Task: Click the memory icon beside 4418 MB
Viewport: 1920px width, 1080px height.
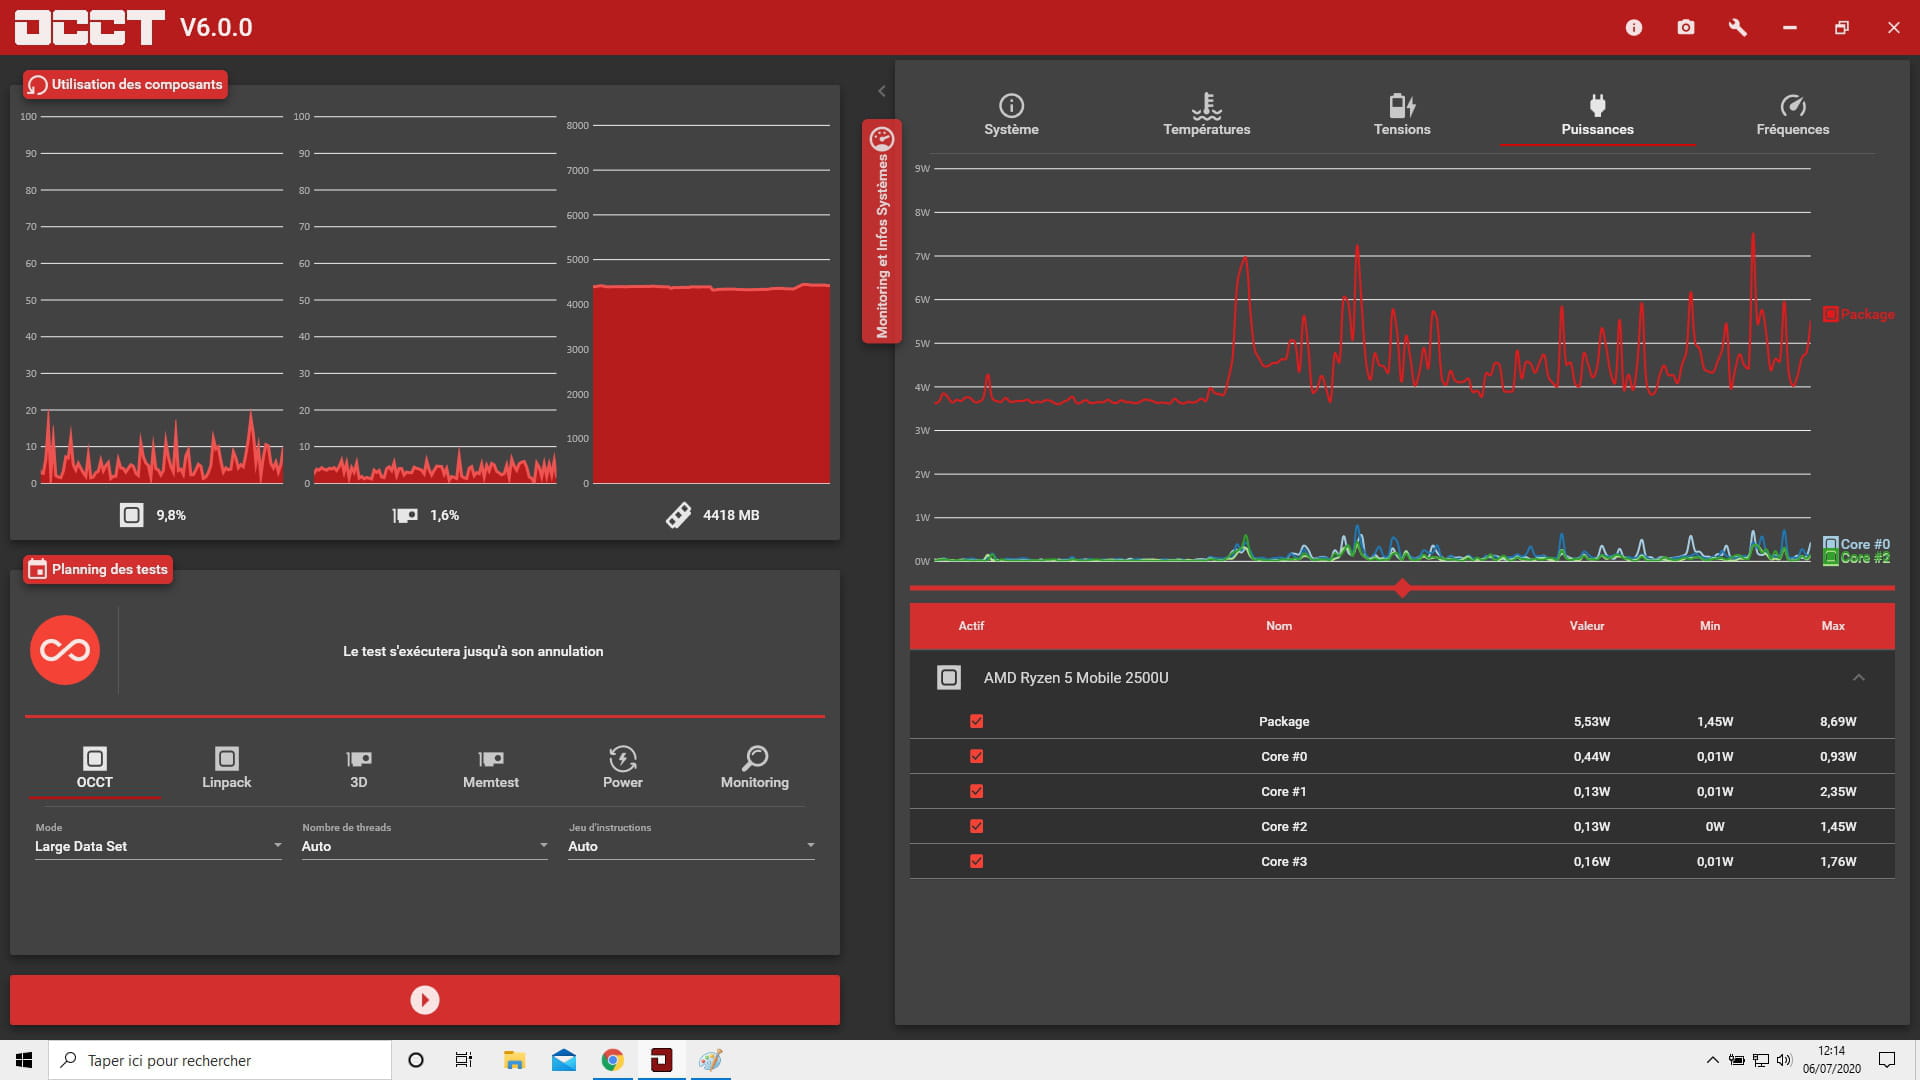Action: coord(678,515)
